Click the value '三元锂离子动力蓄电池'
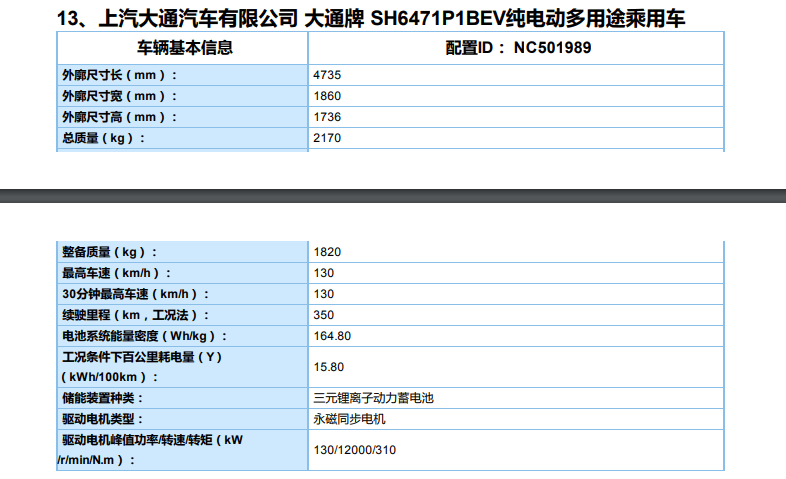The width and height of the screenshot is (786, 479). (x=373, y=398)
